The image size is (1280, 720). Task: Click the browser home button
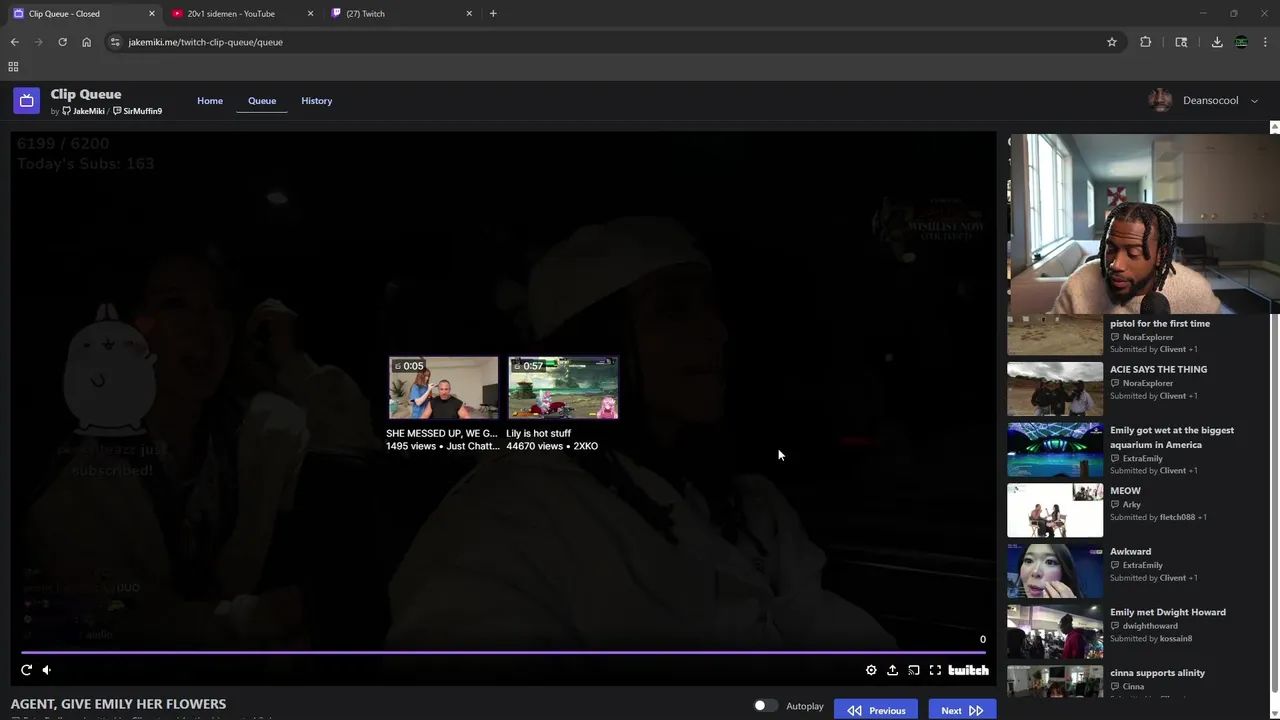(x=86, y=42)
